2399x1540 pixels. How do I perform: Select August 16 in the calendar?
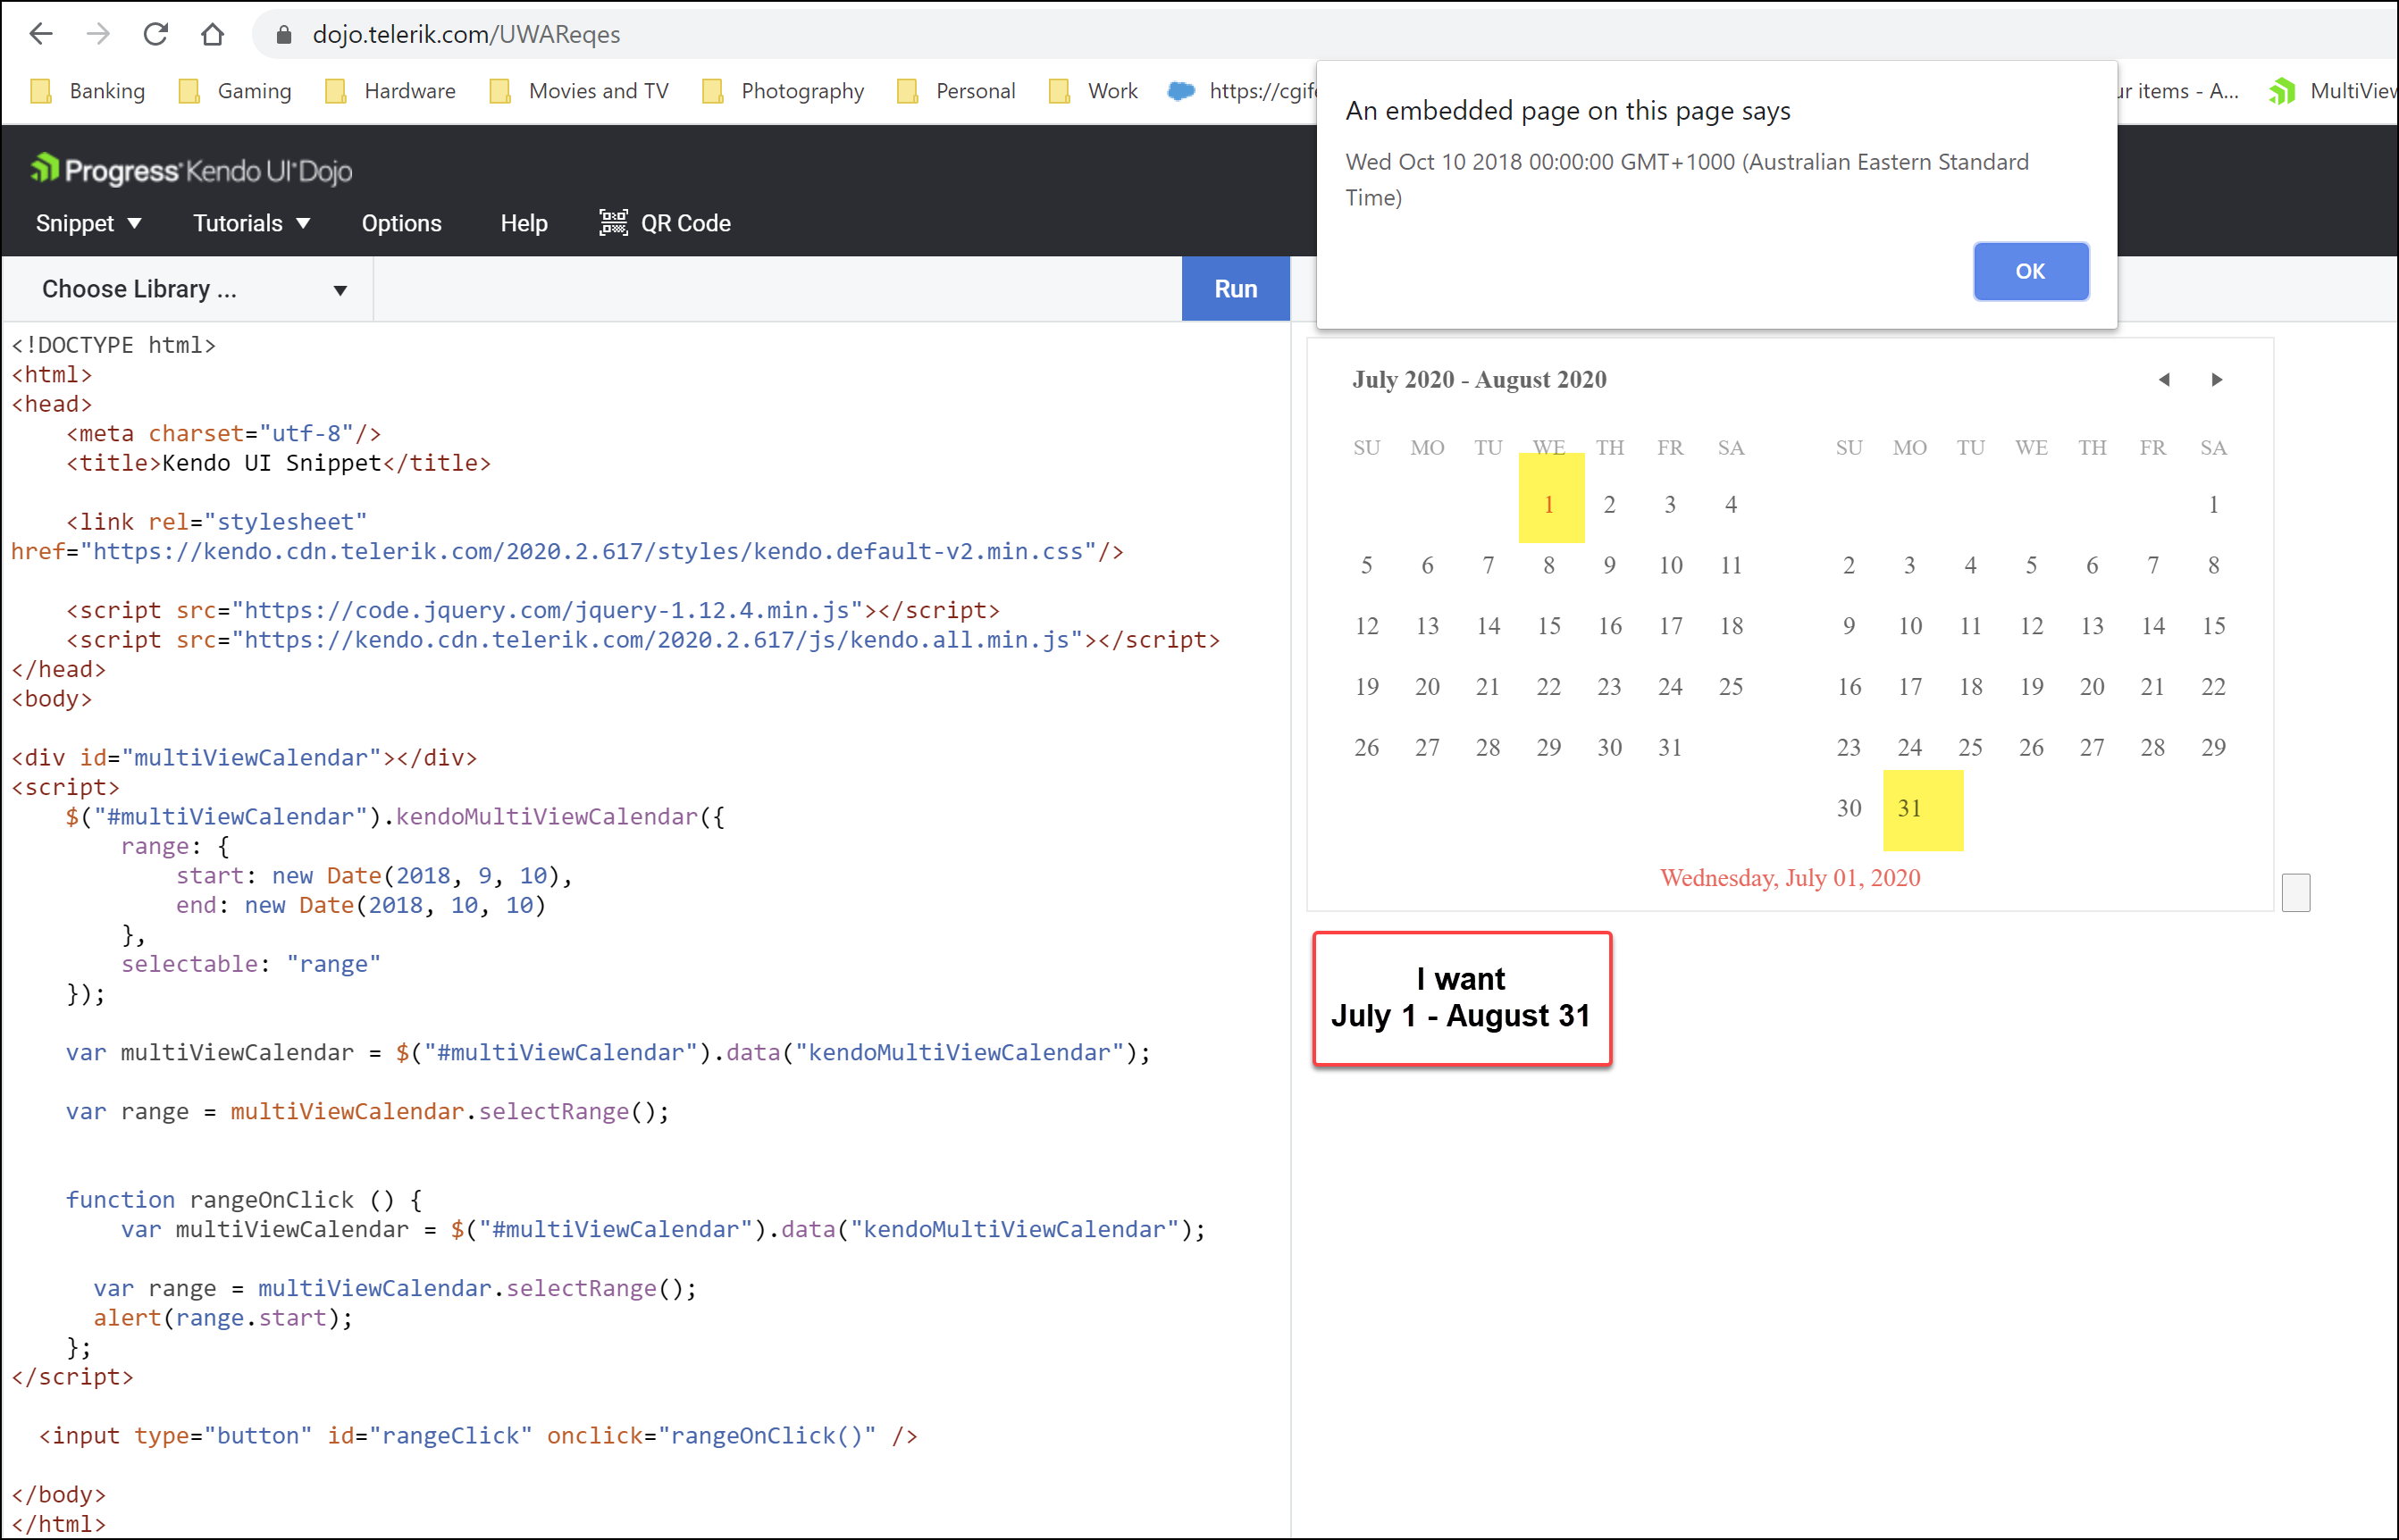click(x=1849, y=687)
